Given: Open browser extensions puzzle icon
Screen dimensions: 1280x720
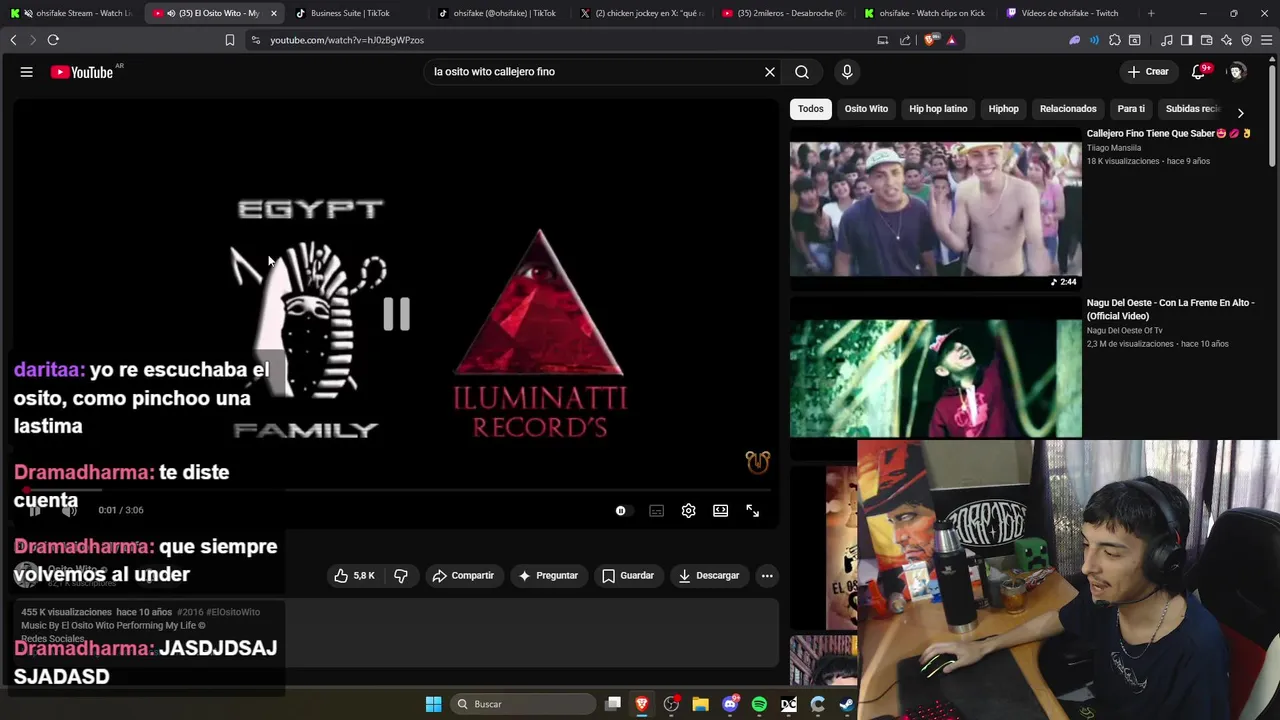Looking at the screenshot, I should [1115, 40].
